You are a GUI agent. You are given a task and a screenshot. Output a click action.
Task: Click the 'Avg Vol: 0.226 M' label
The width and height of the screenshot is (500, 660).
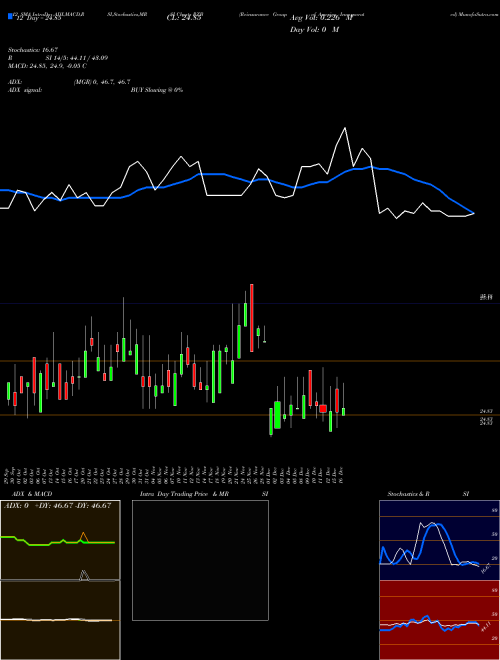(321, 18)
